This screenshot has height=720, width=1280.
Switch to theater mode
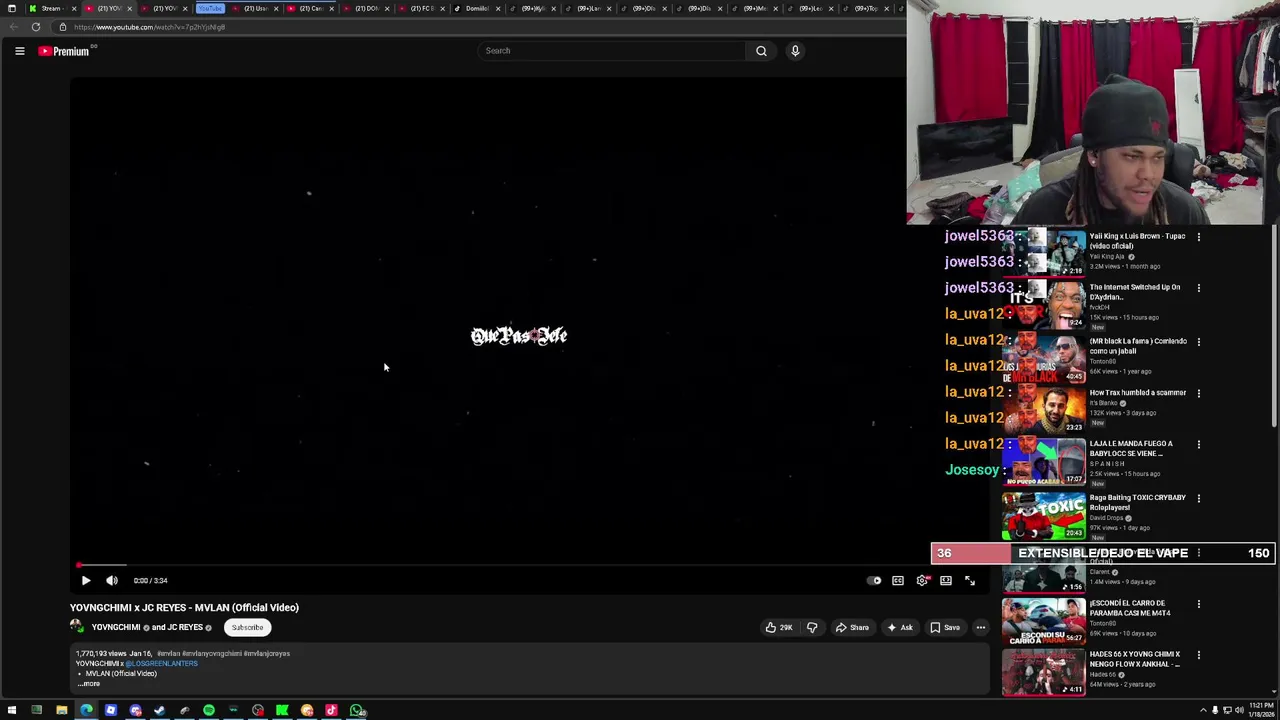pos(946,580)
